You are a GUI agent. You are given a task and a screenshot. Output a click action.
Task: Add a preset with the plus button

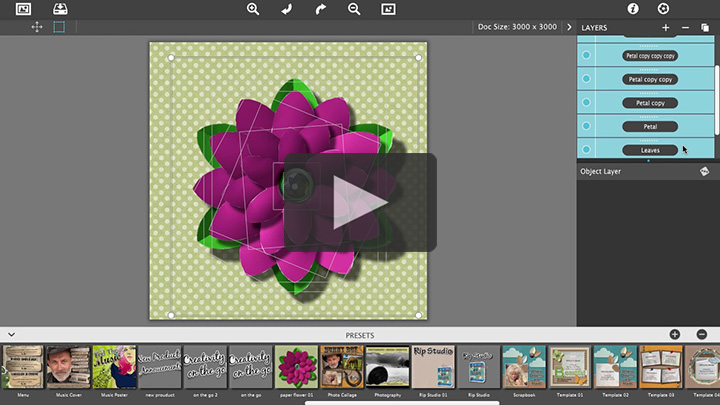point(675,335)
